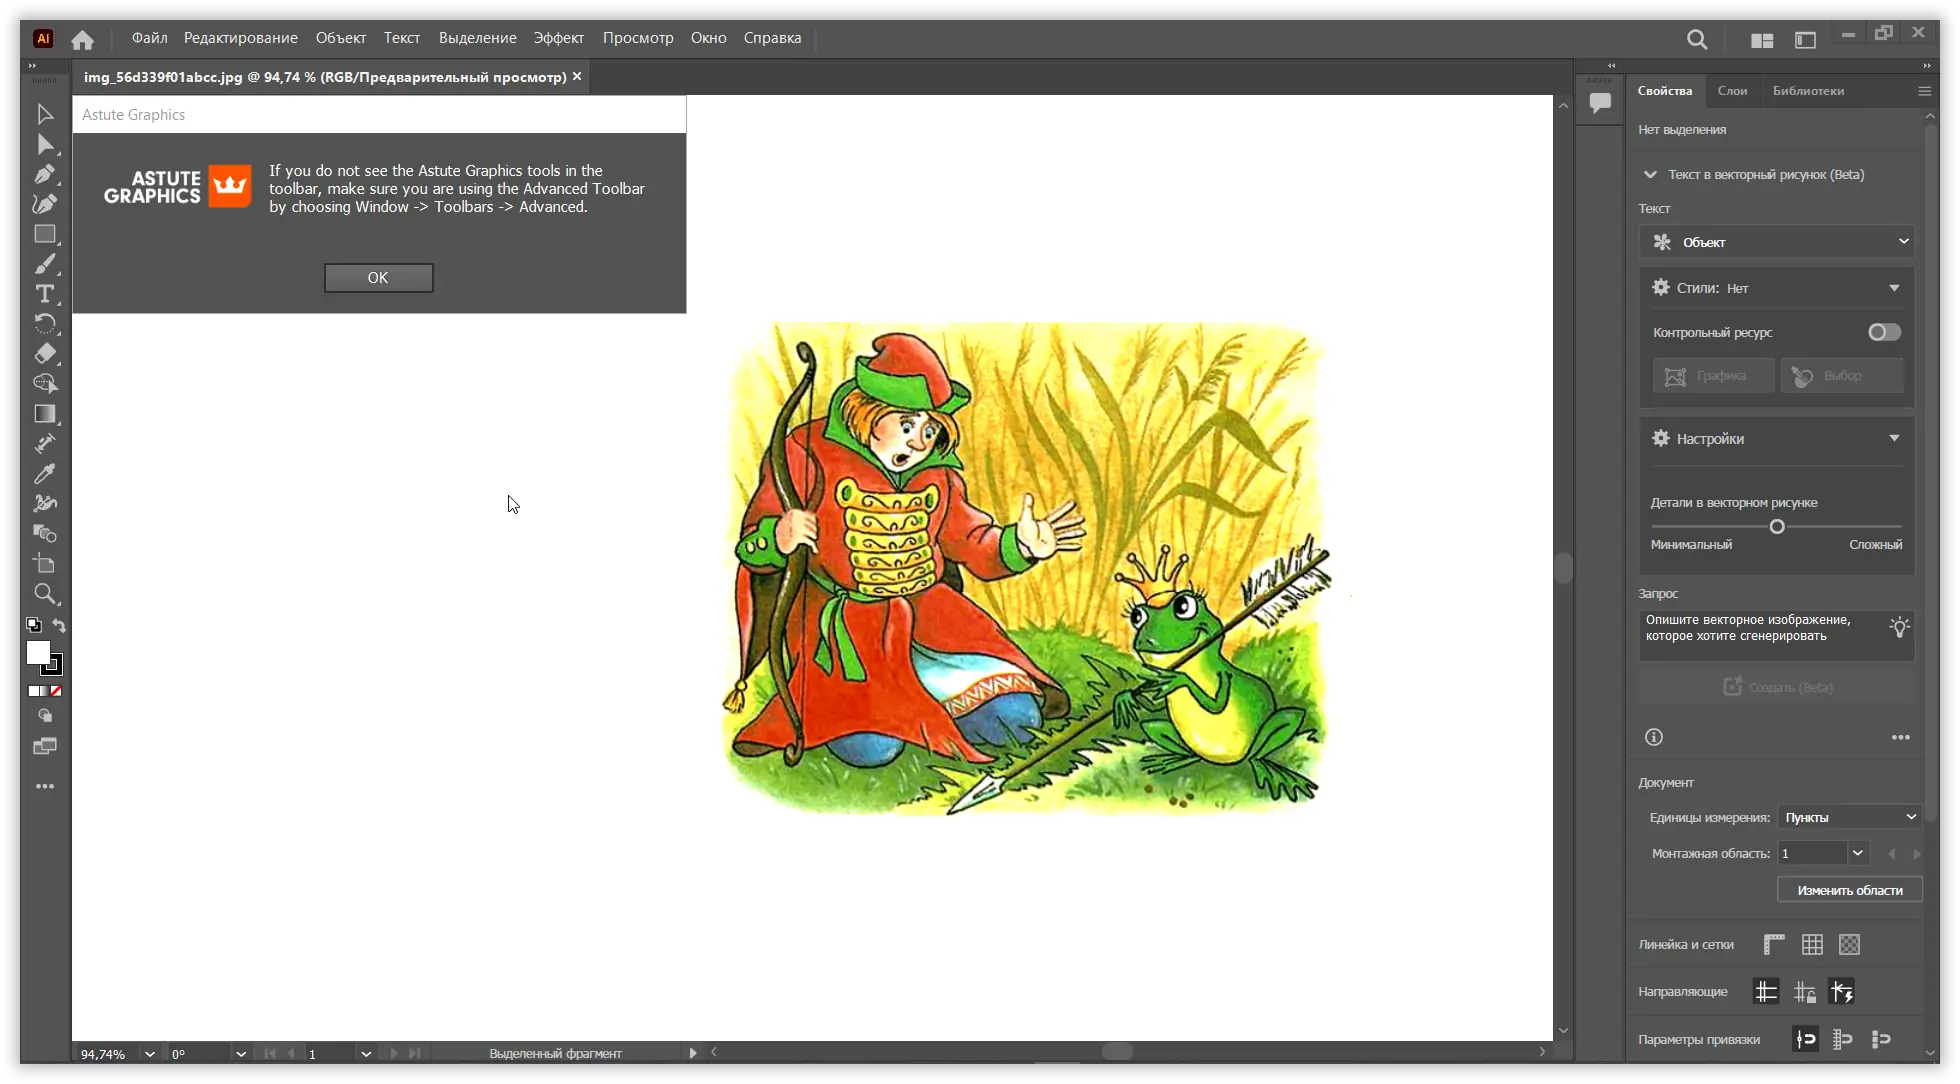1960x1084 pixels.
Task: Toggle rulers visibility icon
Action: 1774,944
